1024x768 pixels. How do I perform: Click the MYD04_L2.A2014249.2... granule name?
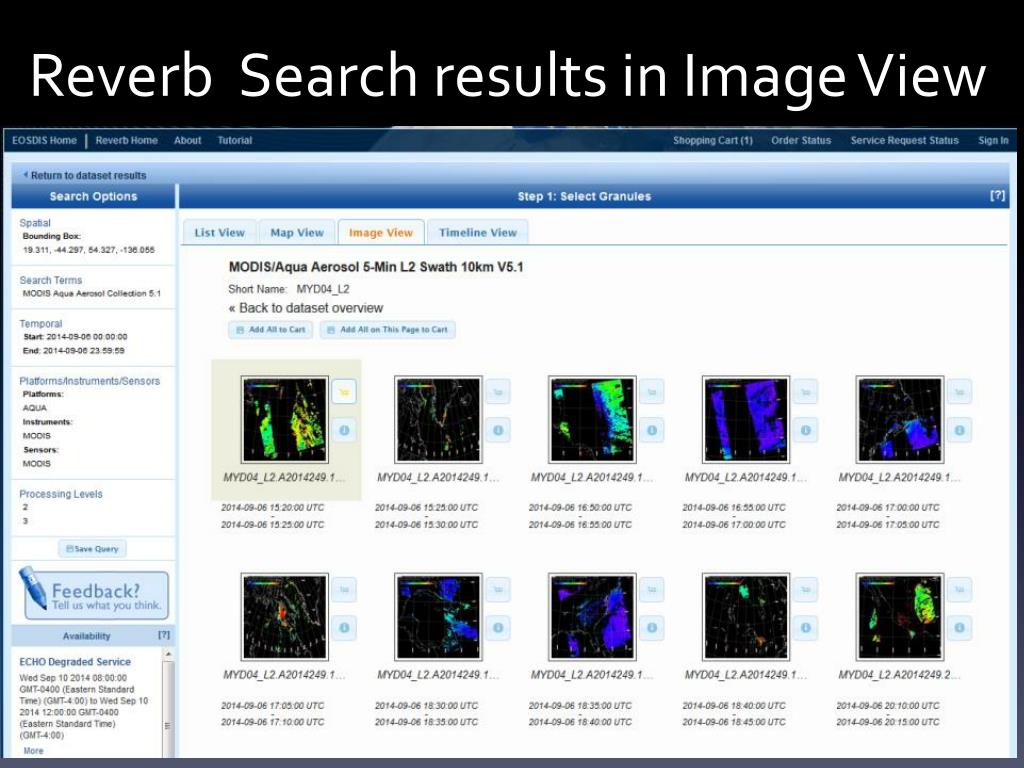click(x=899, y=675)
